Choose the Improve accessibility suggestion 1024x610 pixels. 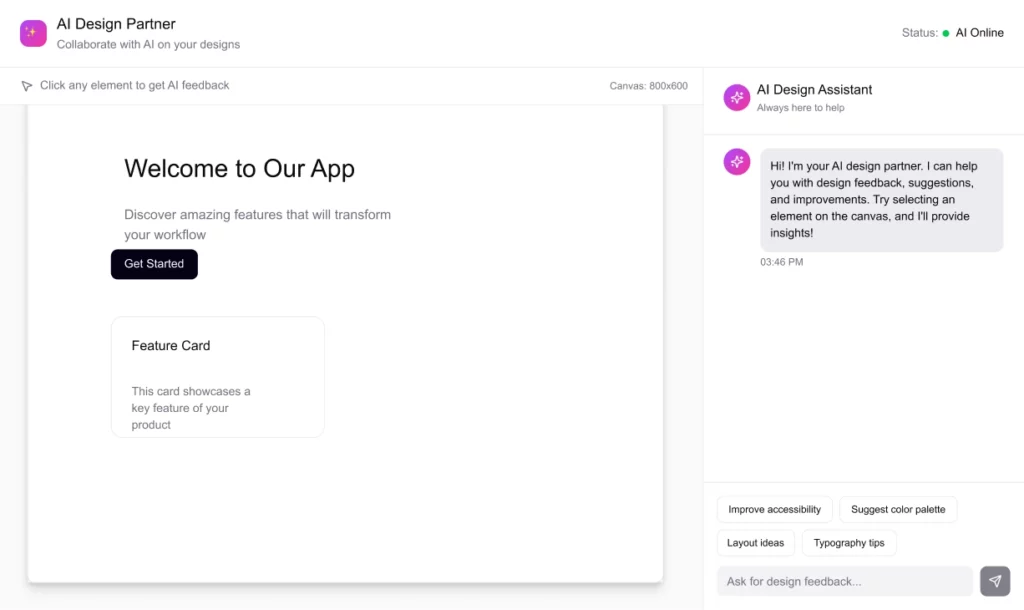click(x=774, y=510)
